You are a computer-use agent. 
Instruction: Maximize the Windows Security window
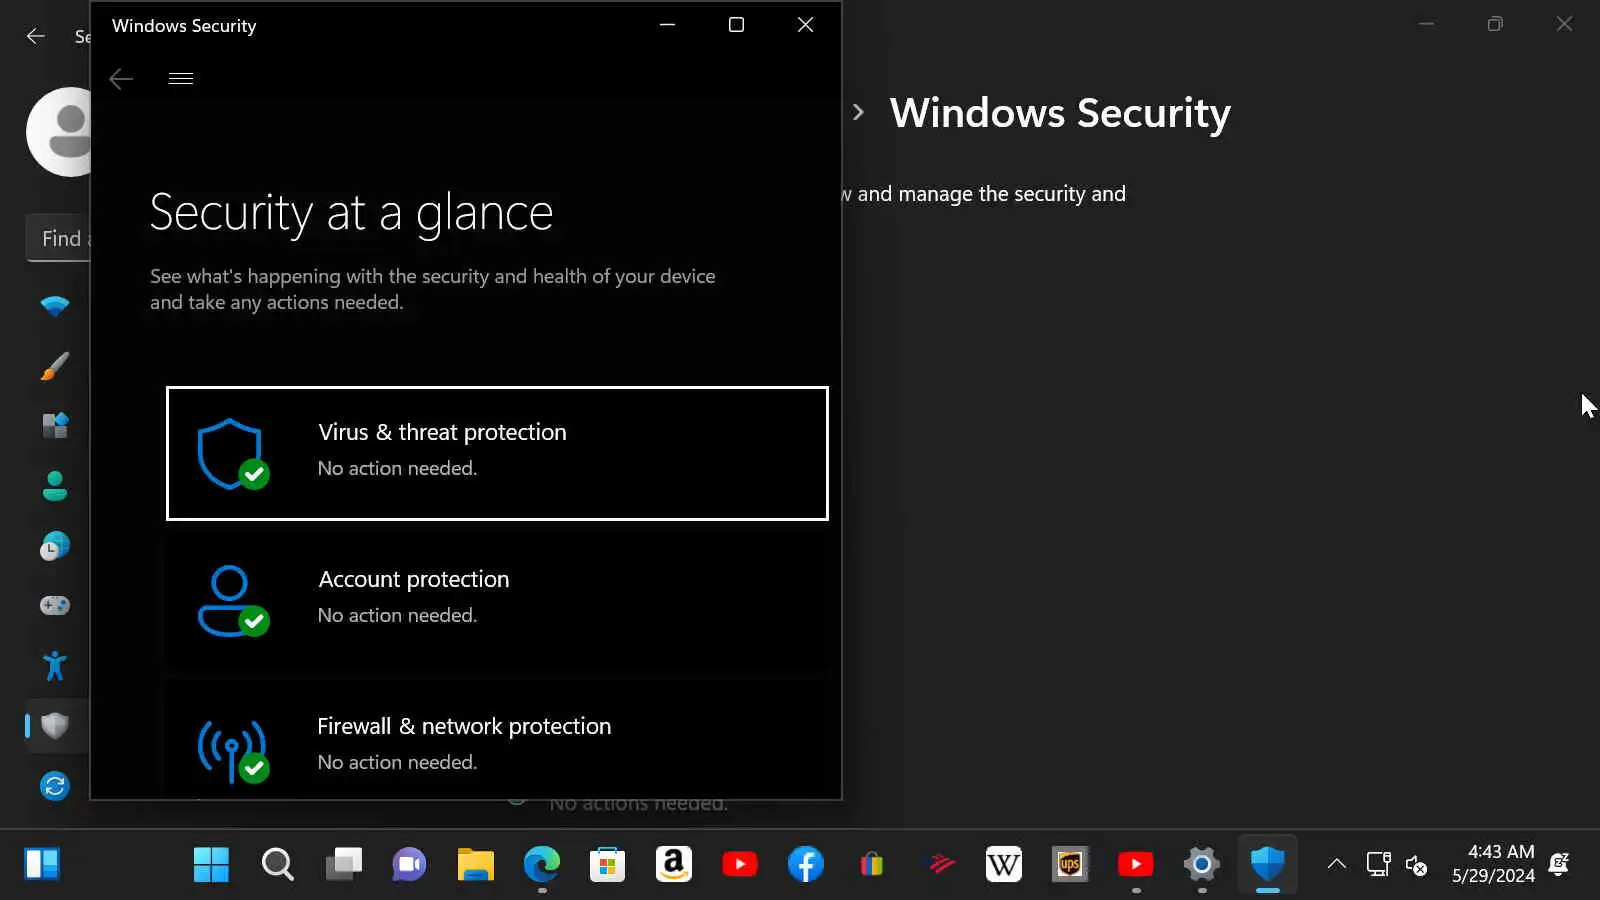(736, 25)
